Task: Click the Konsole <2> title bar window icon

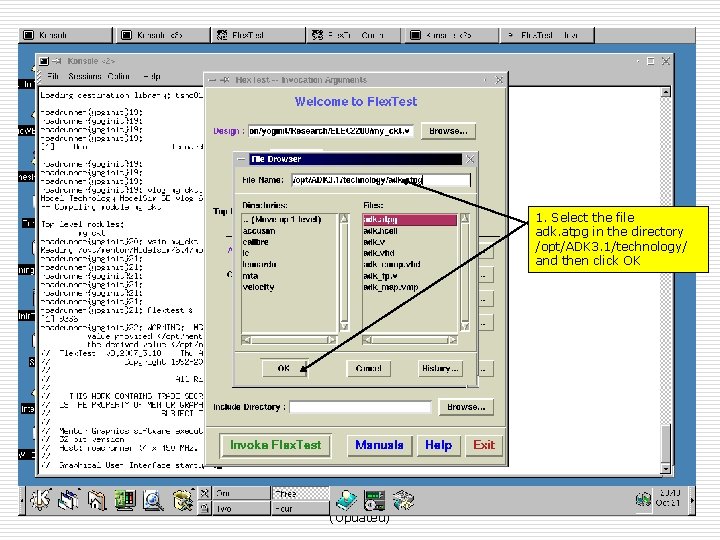Action: click(x=44, y=61)
